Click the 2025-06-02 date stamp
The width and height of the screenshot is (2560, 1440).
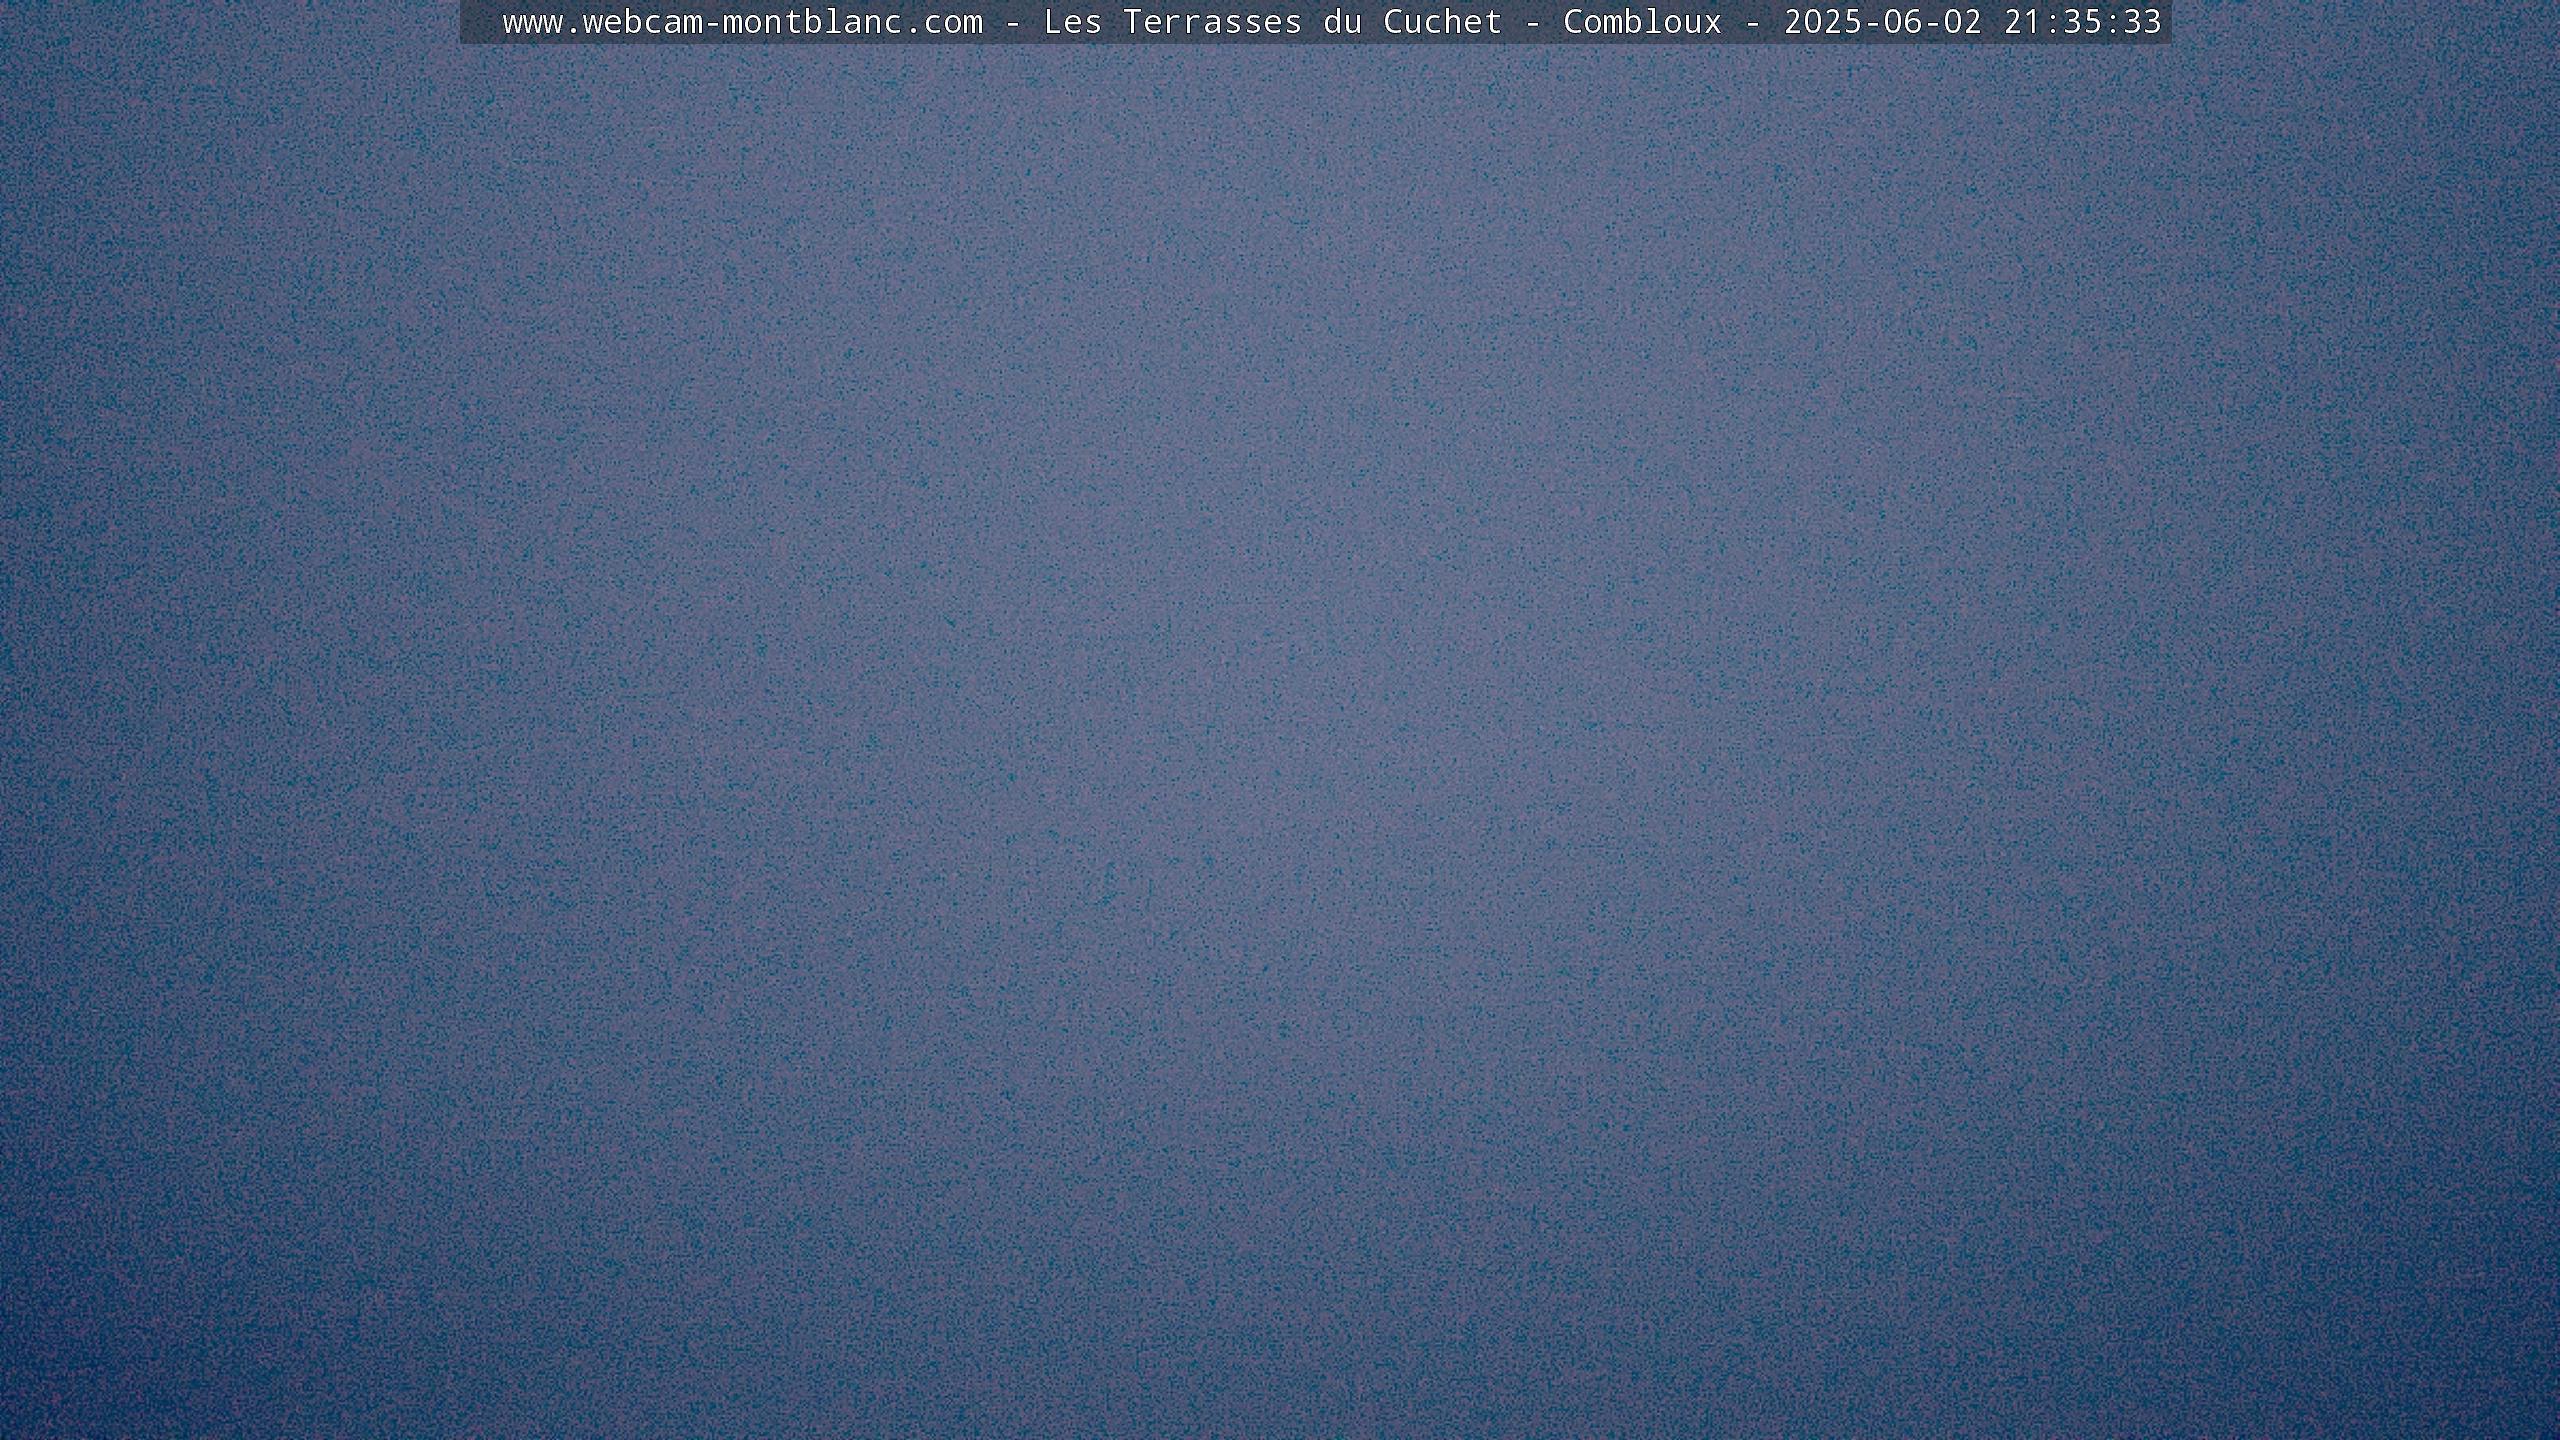[x=1883, y=22]
